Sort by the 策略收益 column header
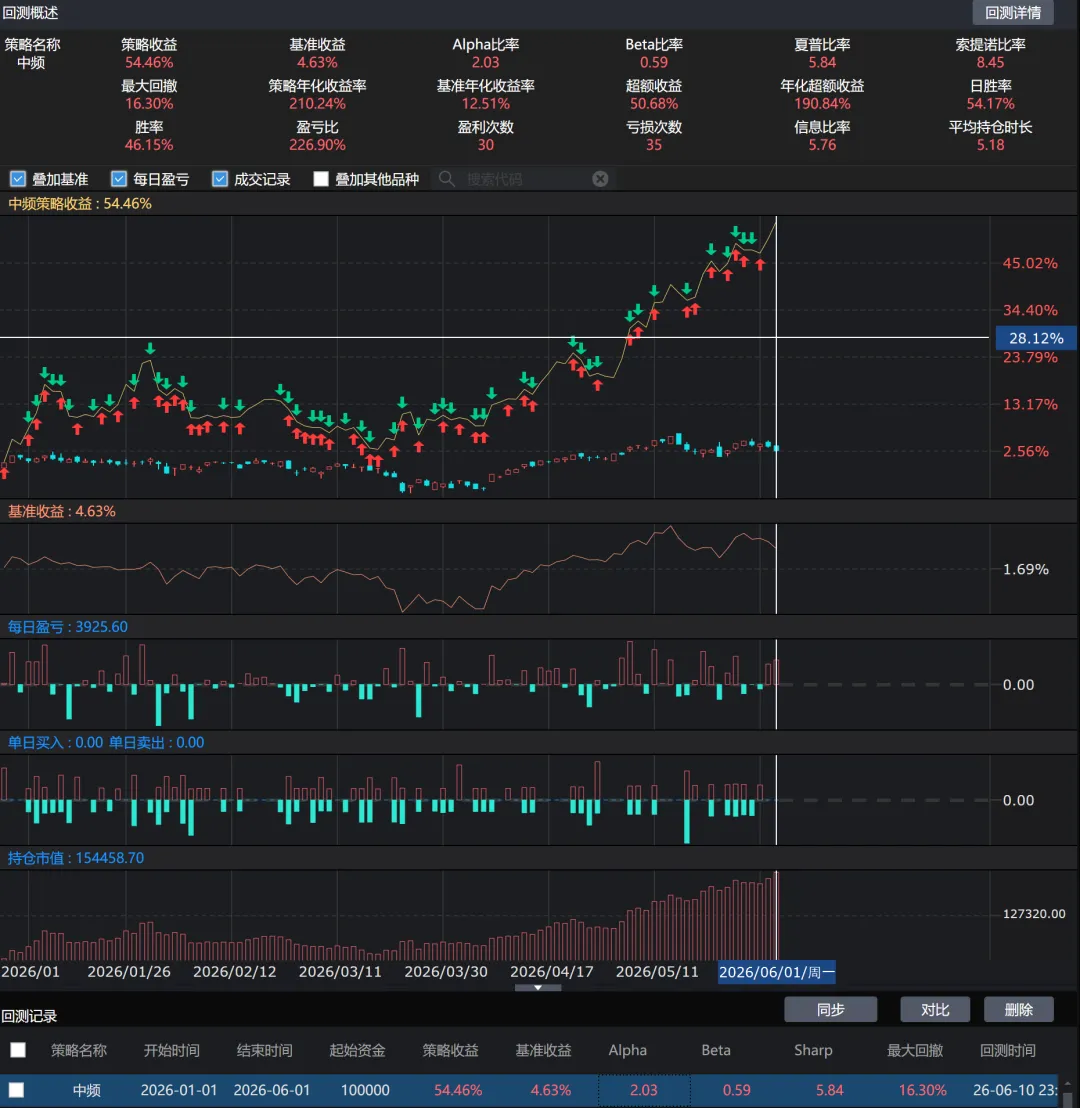 450,1050
